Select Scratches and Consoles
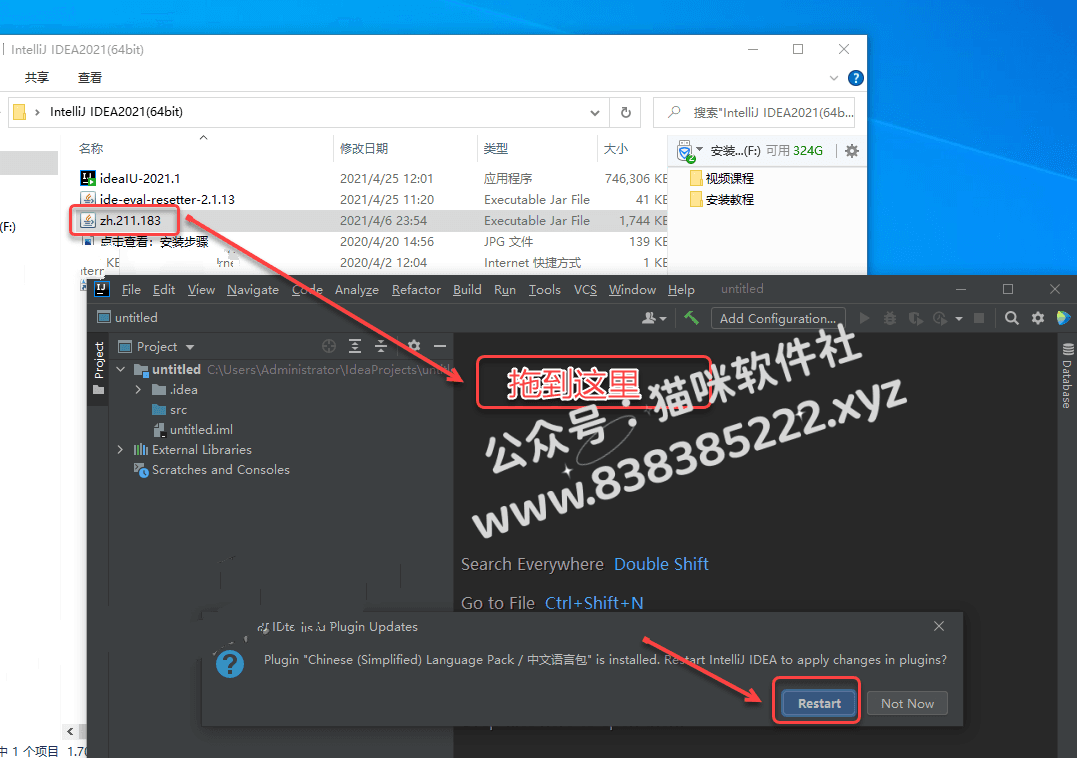 [212, 470]
